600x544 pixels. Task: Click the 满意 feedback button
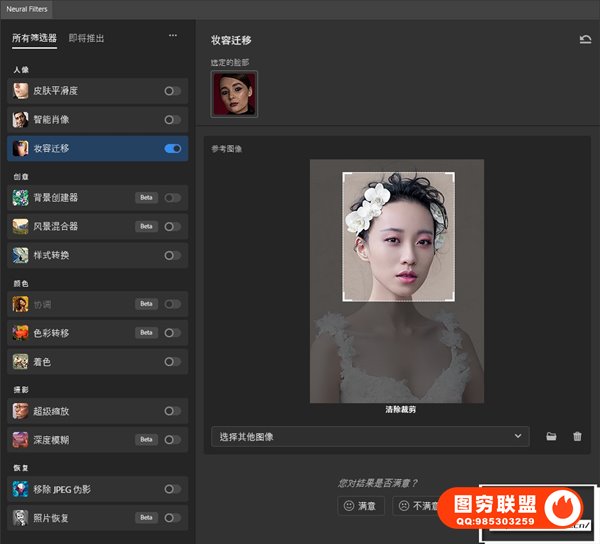(360, 507)
